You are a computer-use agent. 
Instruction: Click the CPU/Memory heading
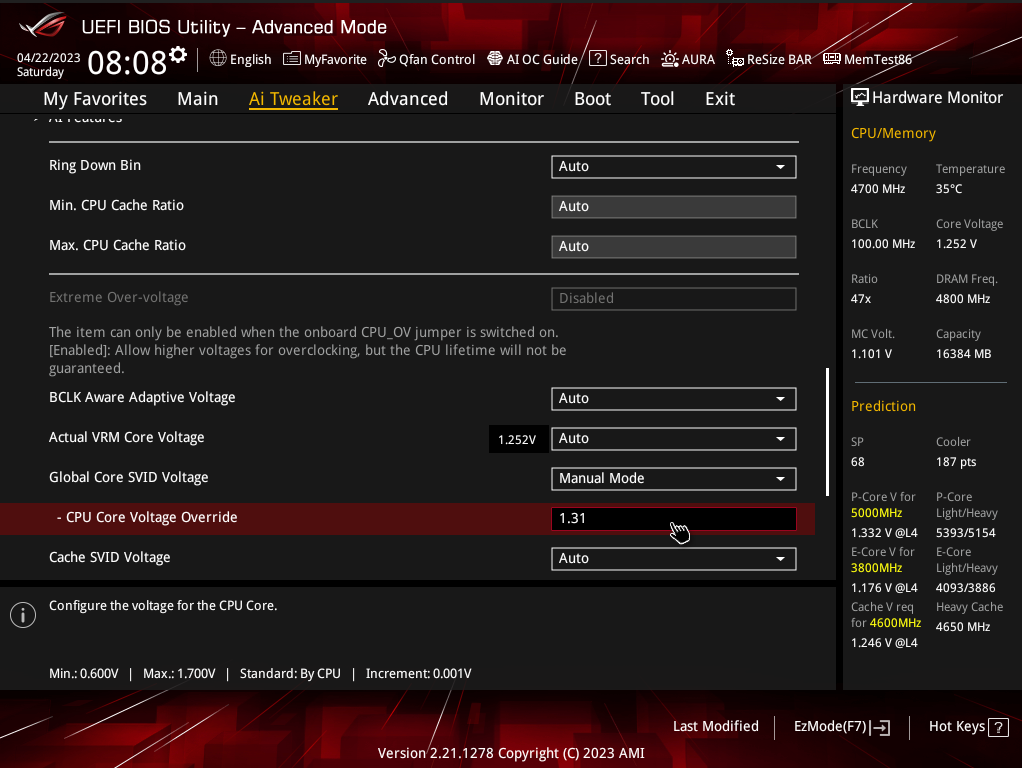(x=893, y=133)
